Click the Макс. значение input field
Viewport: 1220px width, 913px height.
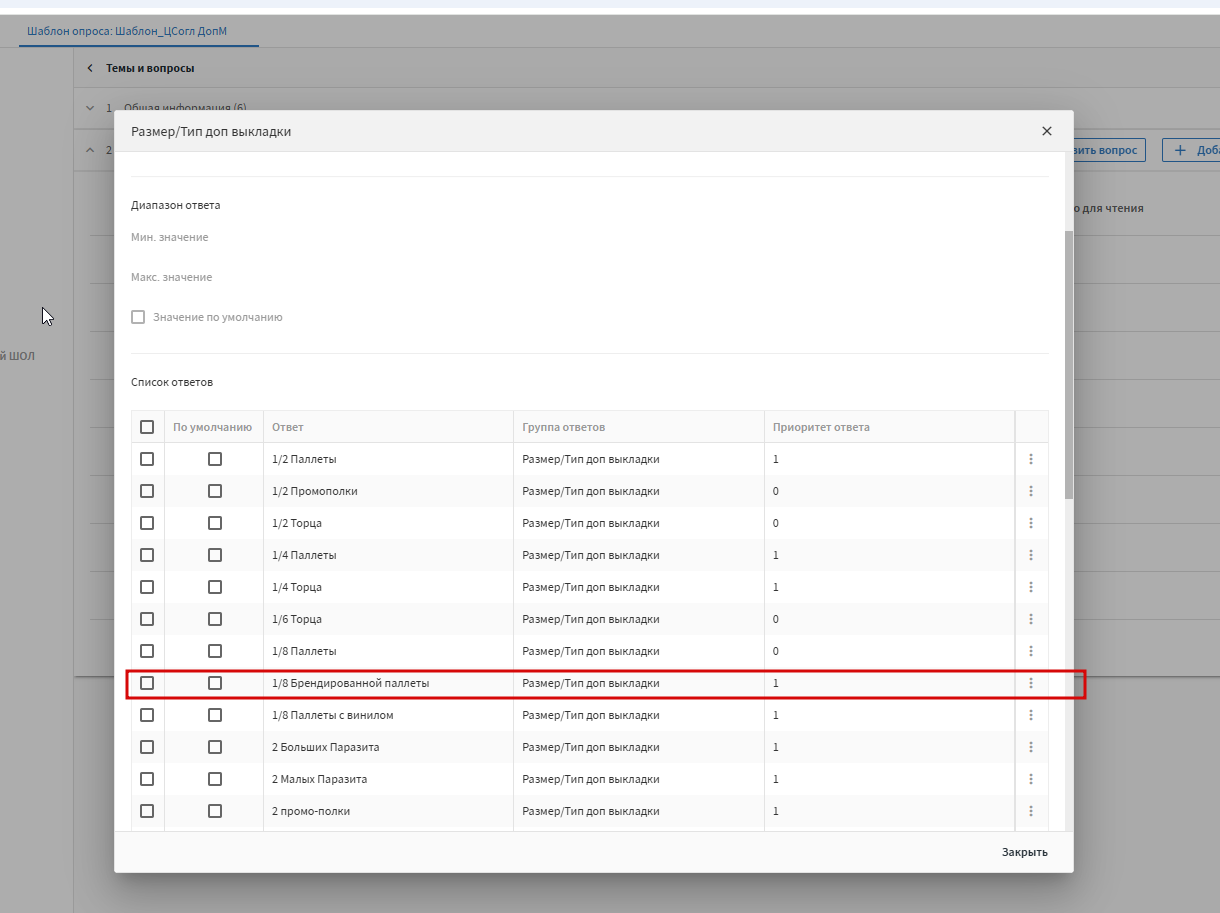589,277
